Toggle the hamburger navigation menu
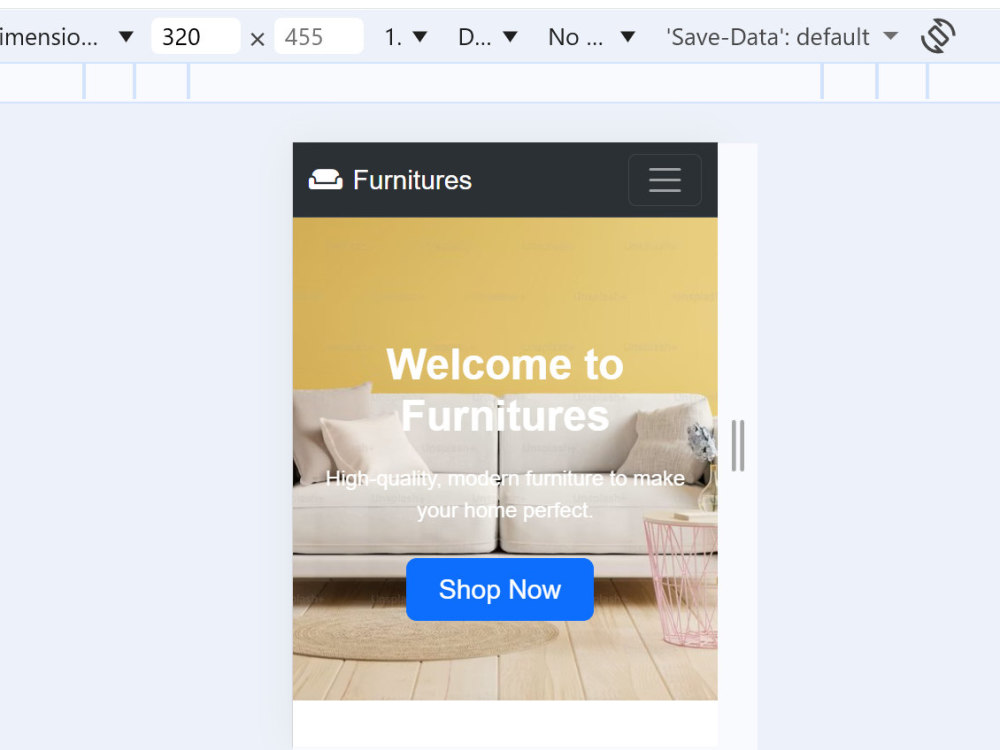This screenshot has height=750, width=1000. pos(665,180)
